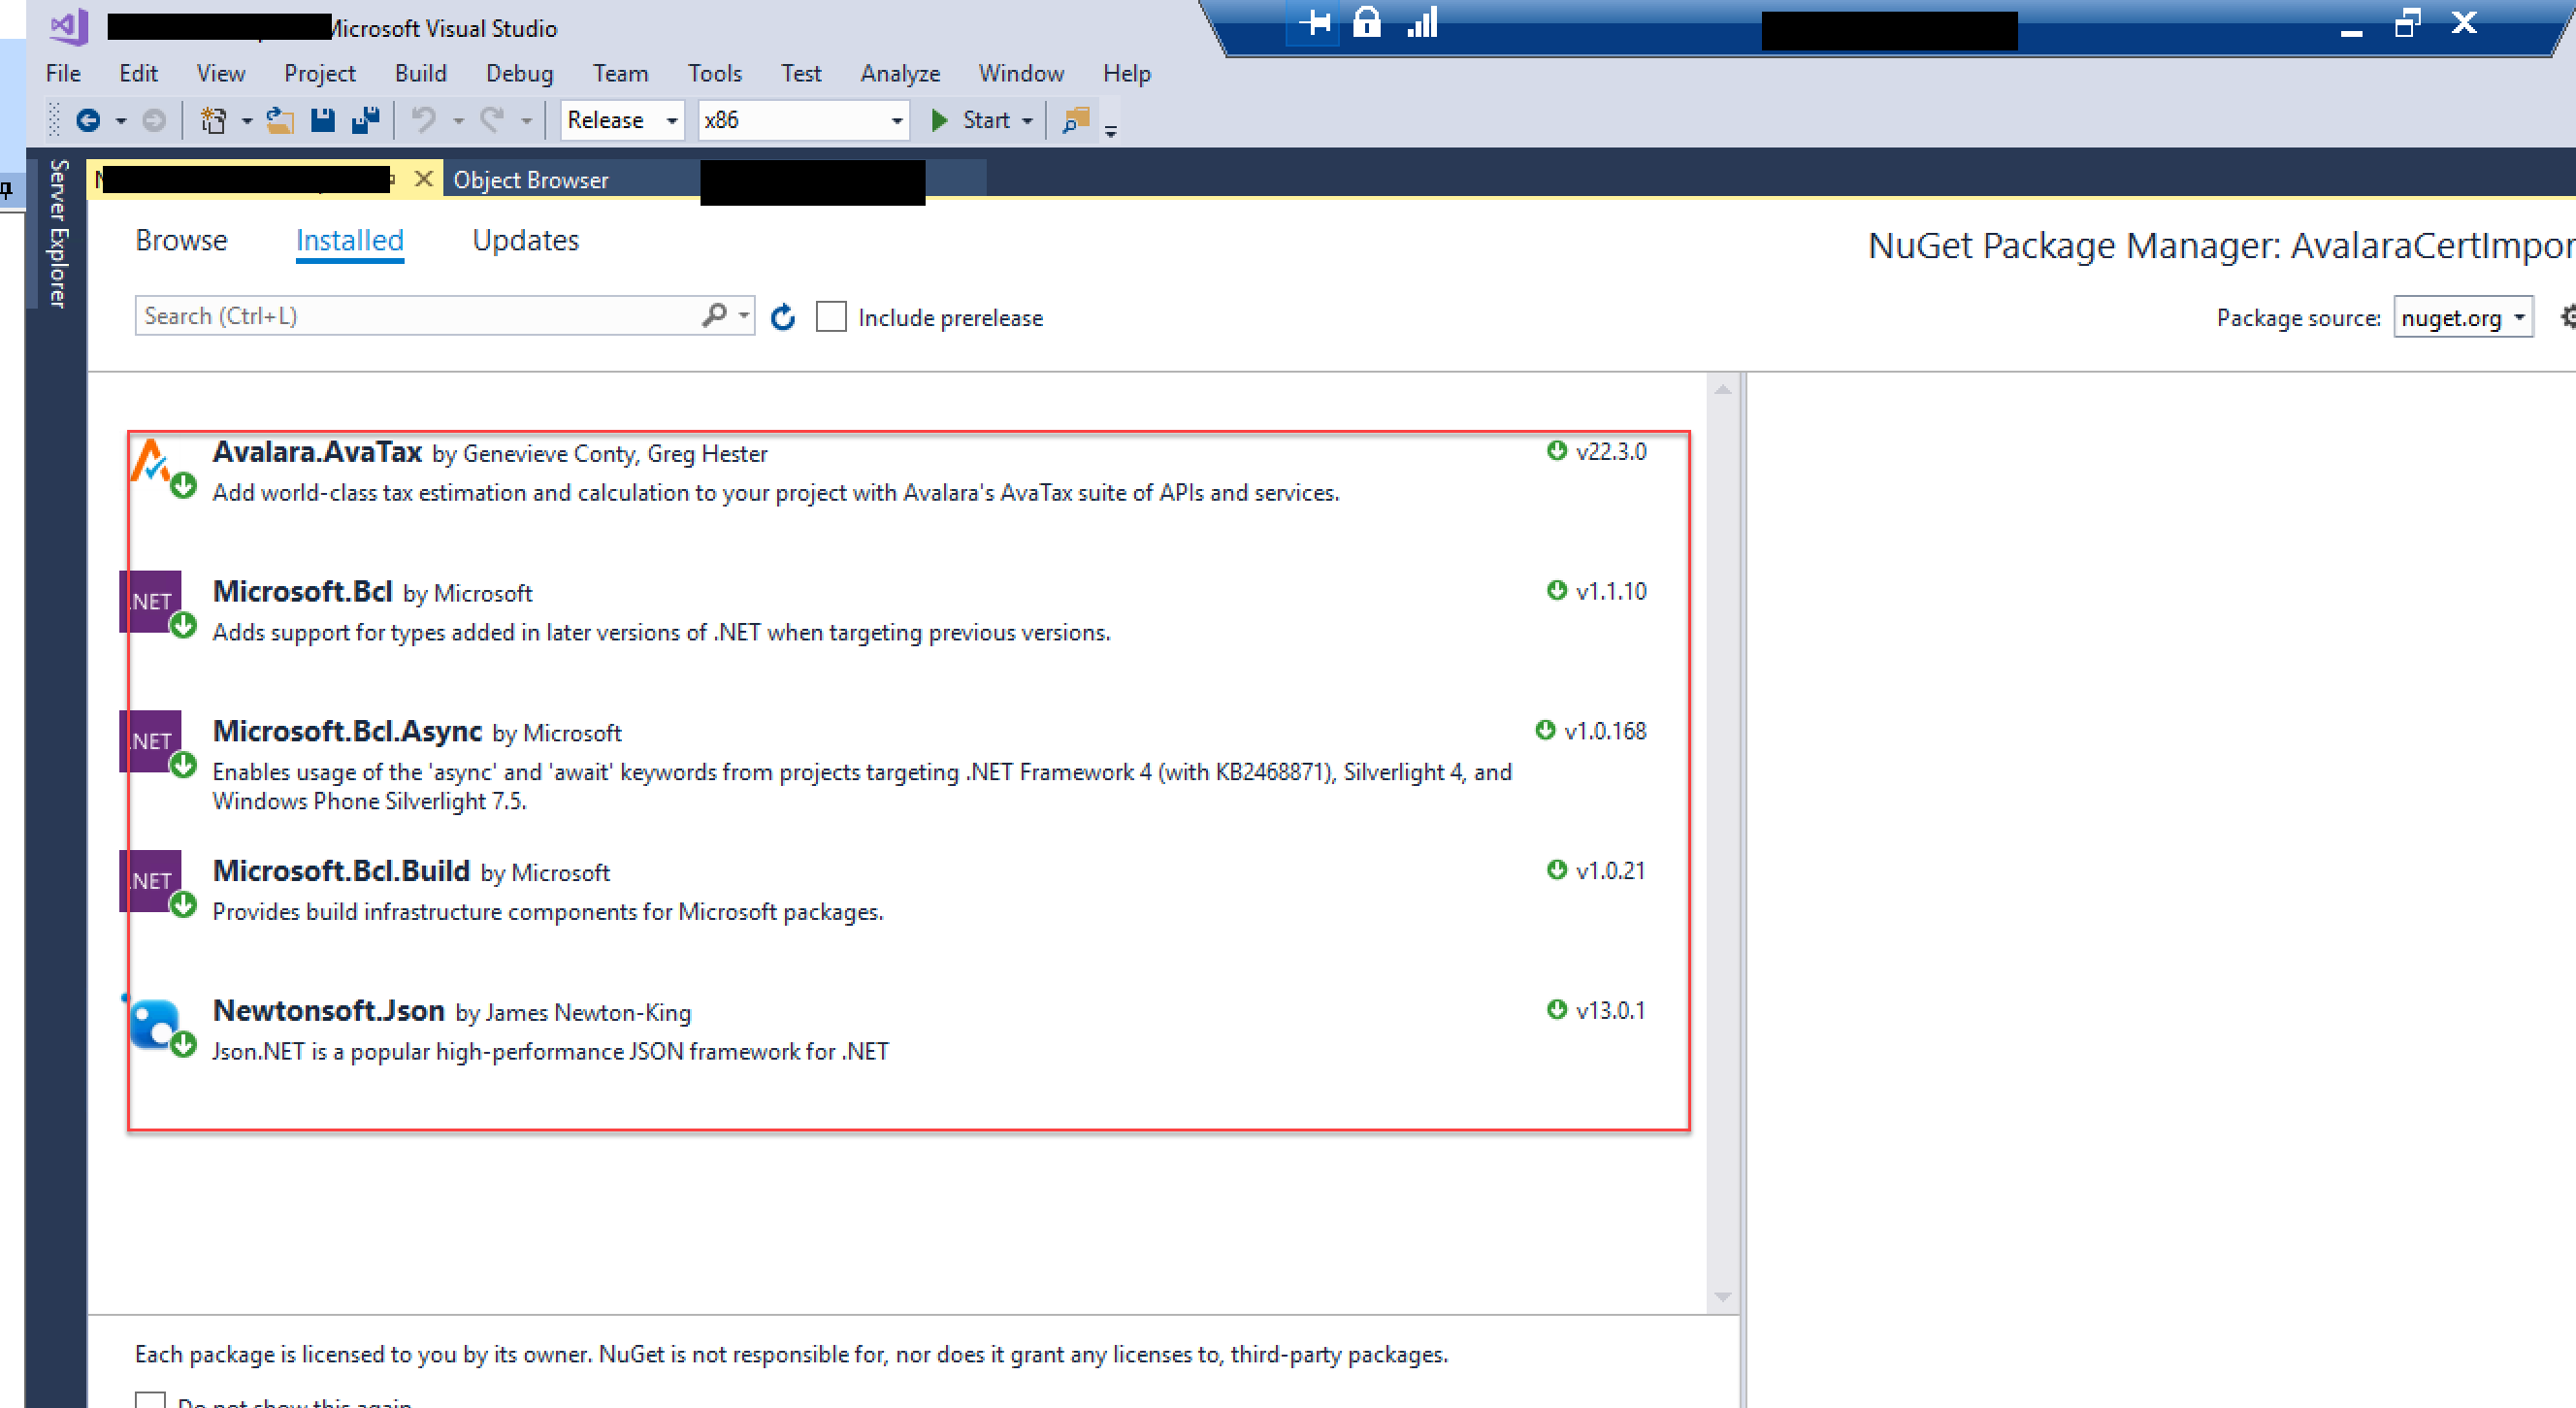Open the Redo history dropdown arrow
This screenshot has height=1408, width=2576.
click(526, 121)
